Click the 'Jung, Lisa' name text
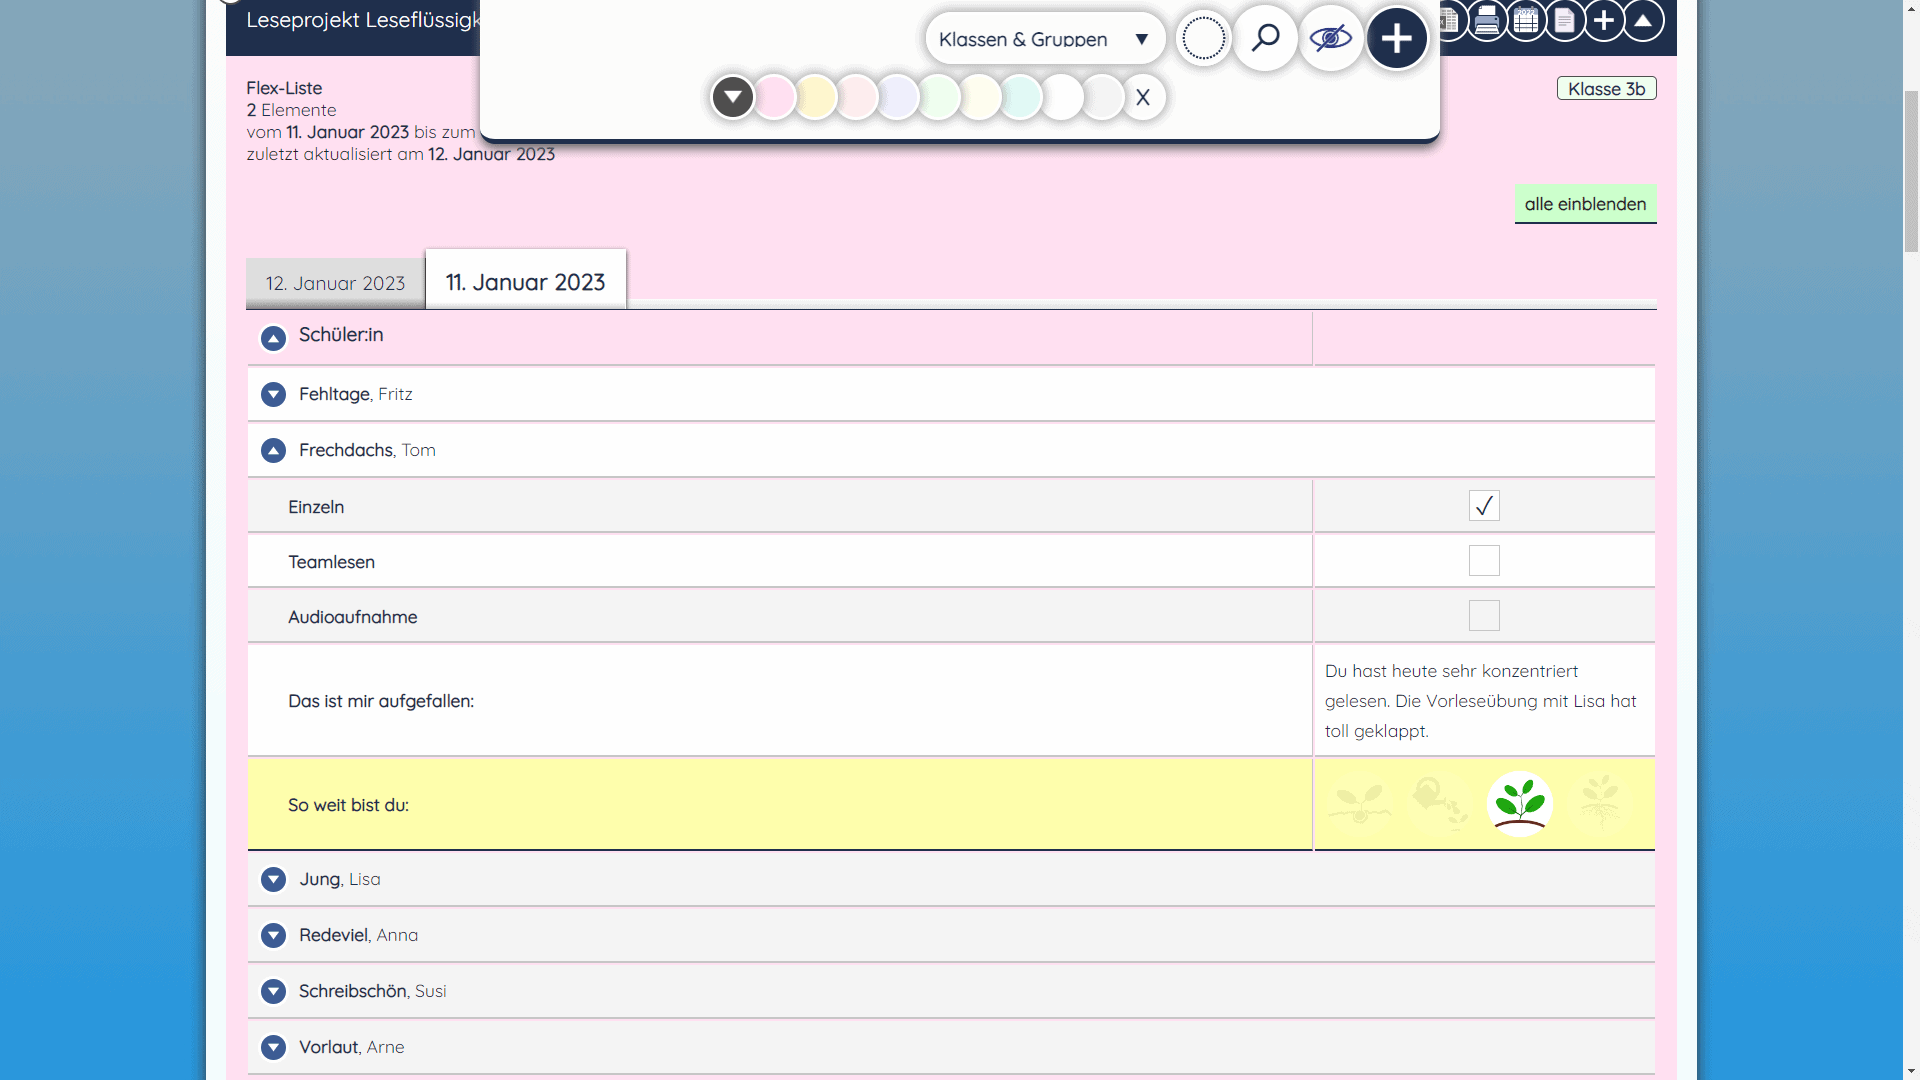The height and width of the screenshot is (1080, 1920). [340, 880]
